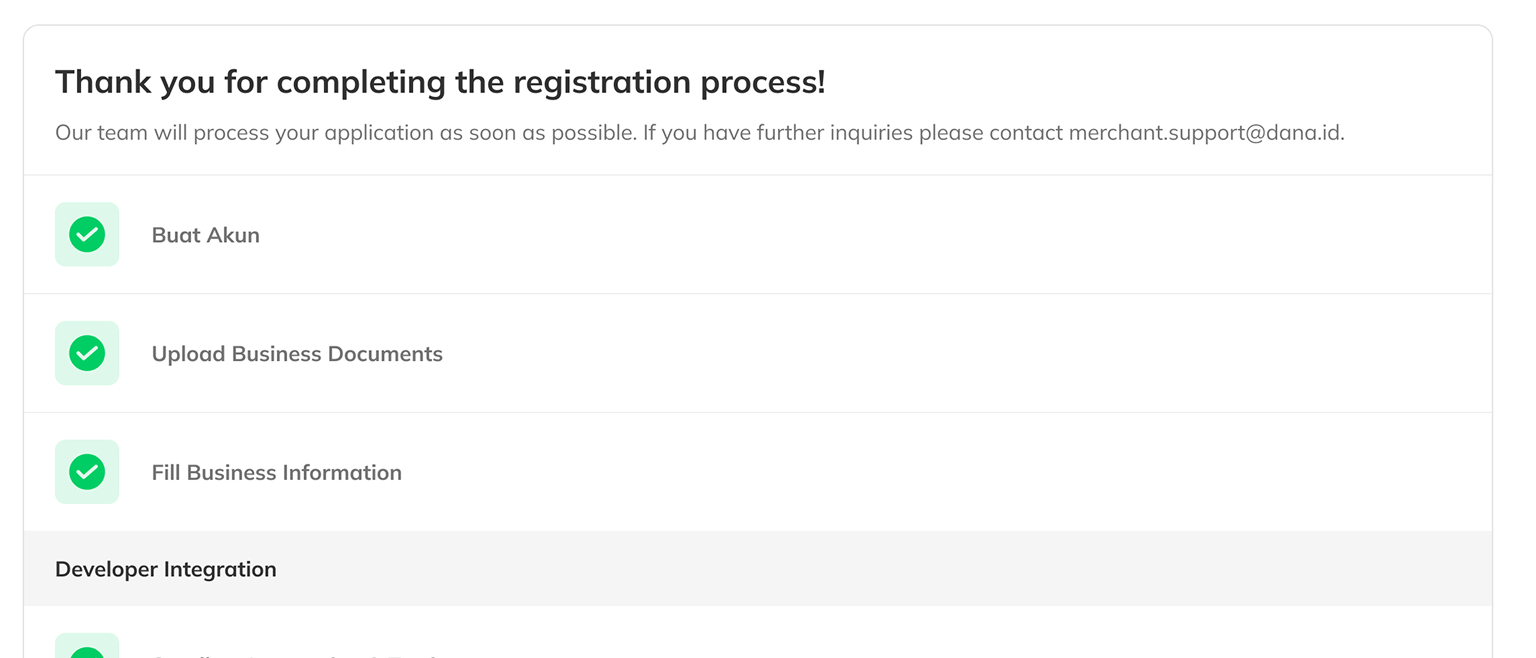Click the merchant.support@dana.id email address
This screenshot has width=1536, height=658.
coord(1204,133)
